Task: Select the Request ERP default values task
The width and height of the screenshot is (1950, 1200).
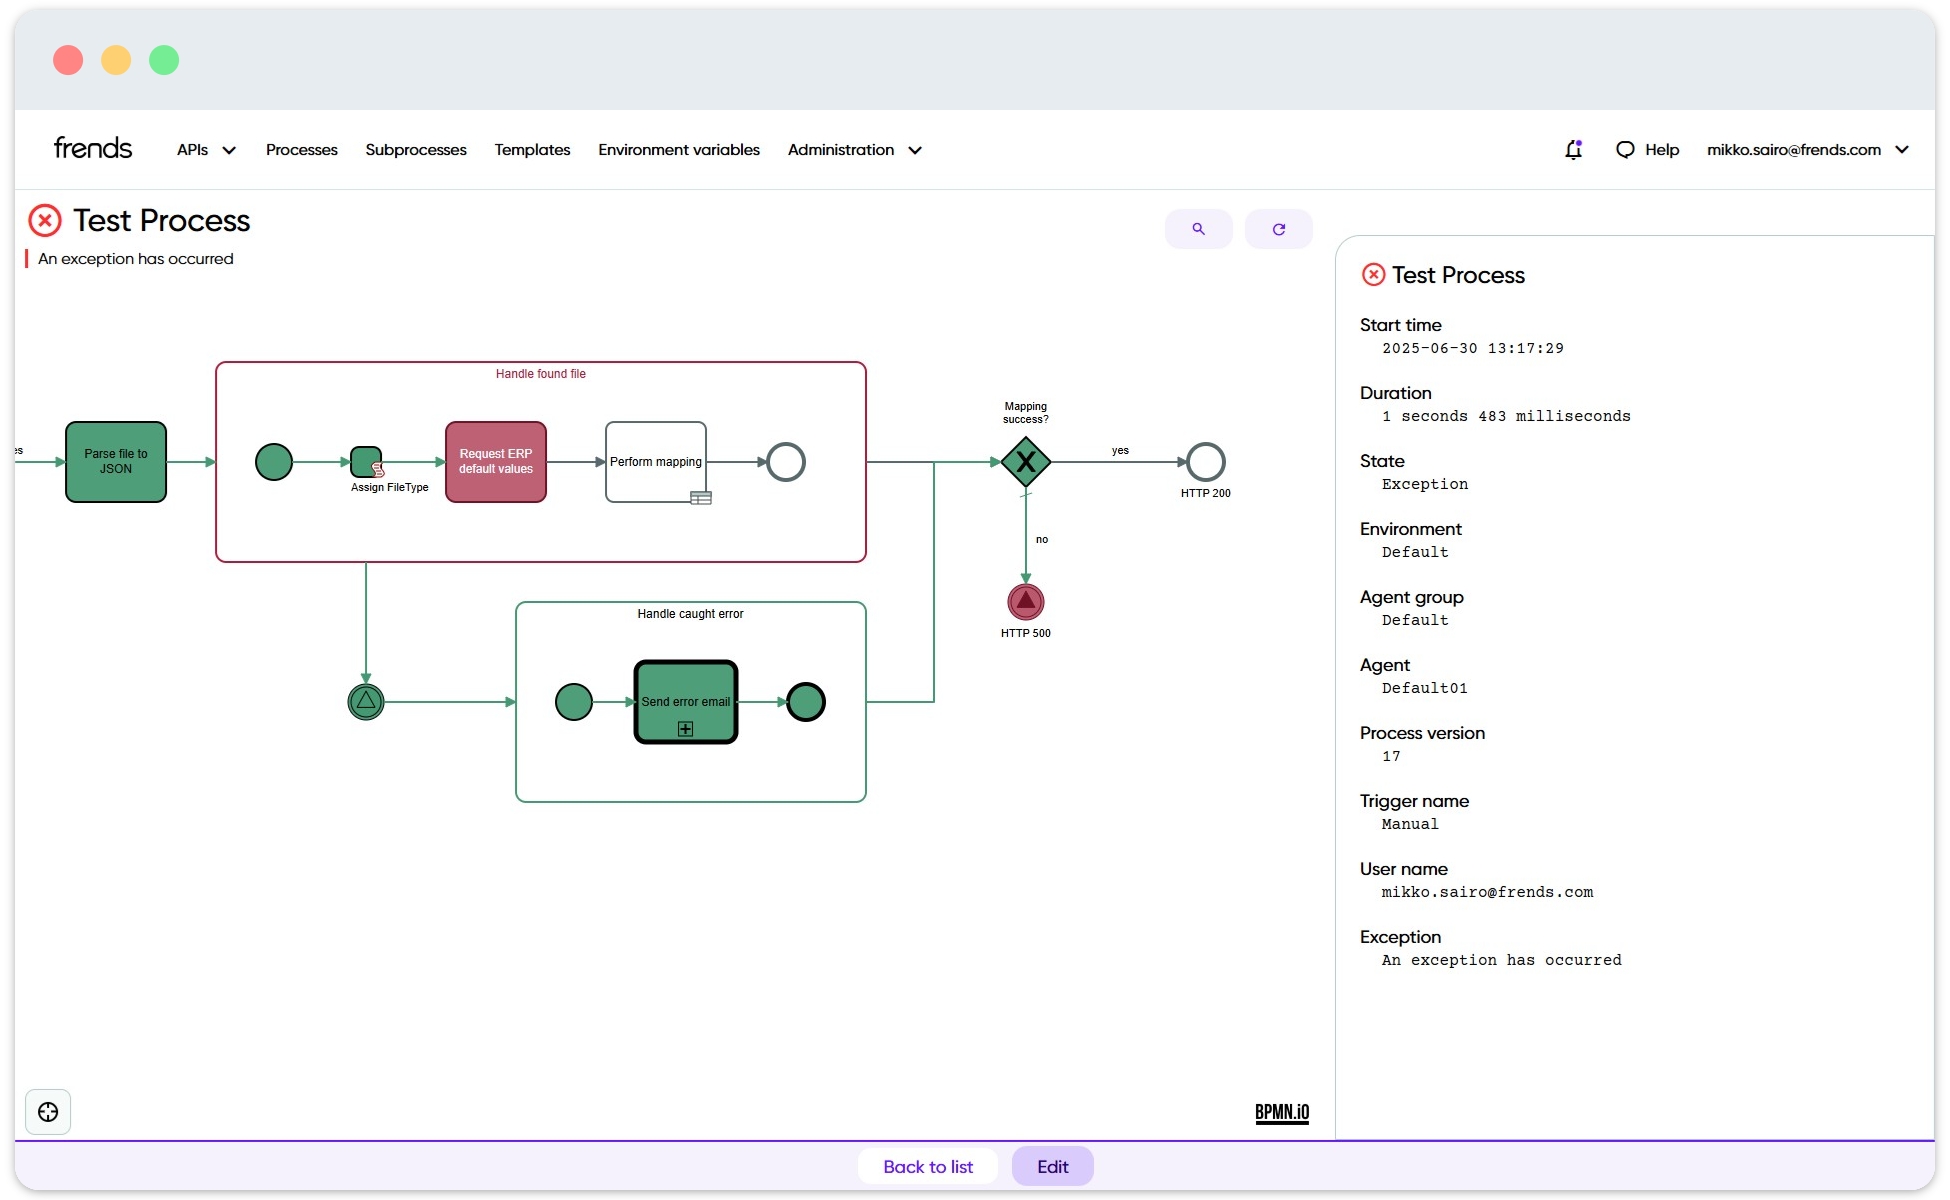Action: [x=496, y=462]
